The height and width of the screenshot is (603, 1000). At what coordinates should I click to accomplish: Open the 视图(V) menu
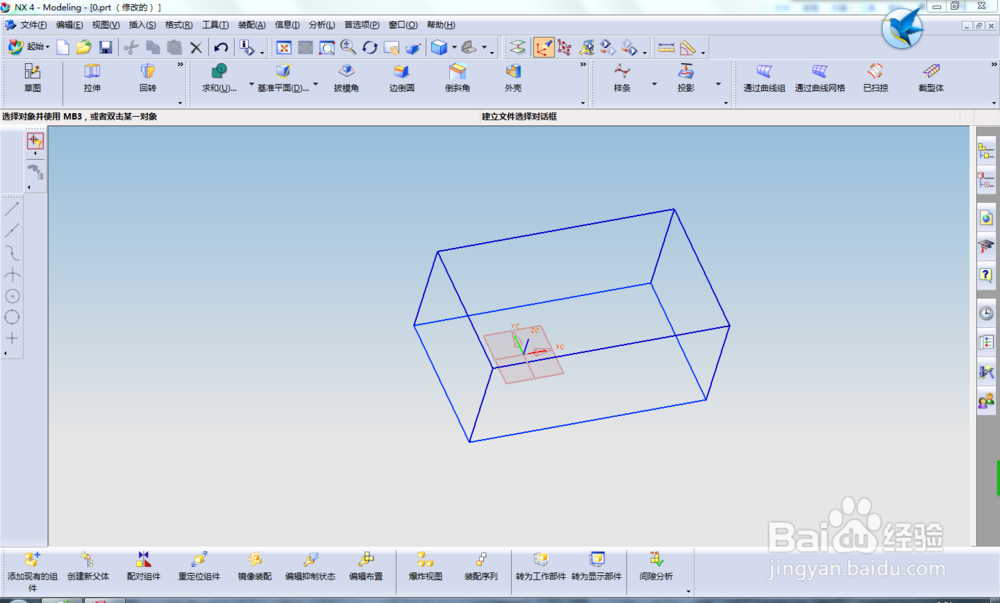pos(105,25)
